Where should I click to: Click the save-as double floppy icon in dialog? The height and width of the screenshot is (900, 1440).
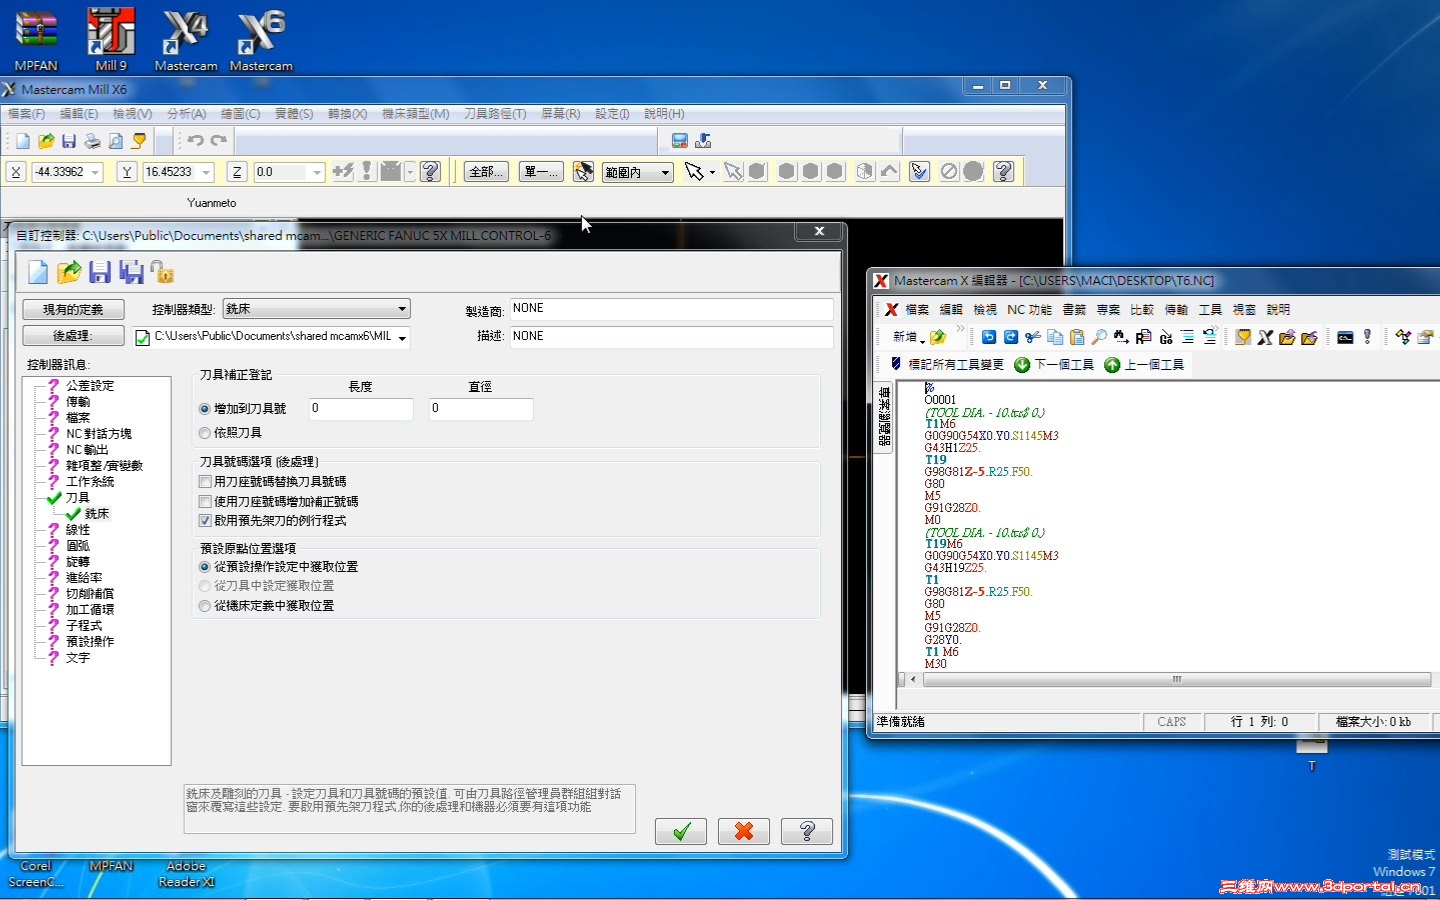click(131, 272)
